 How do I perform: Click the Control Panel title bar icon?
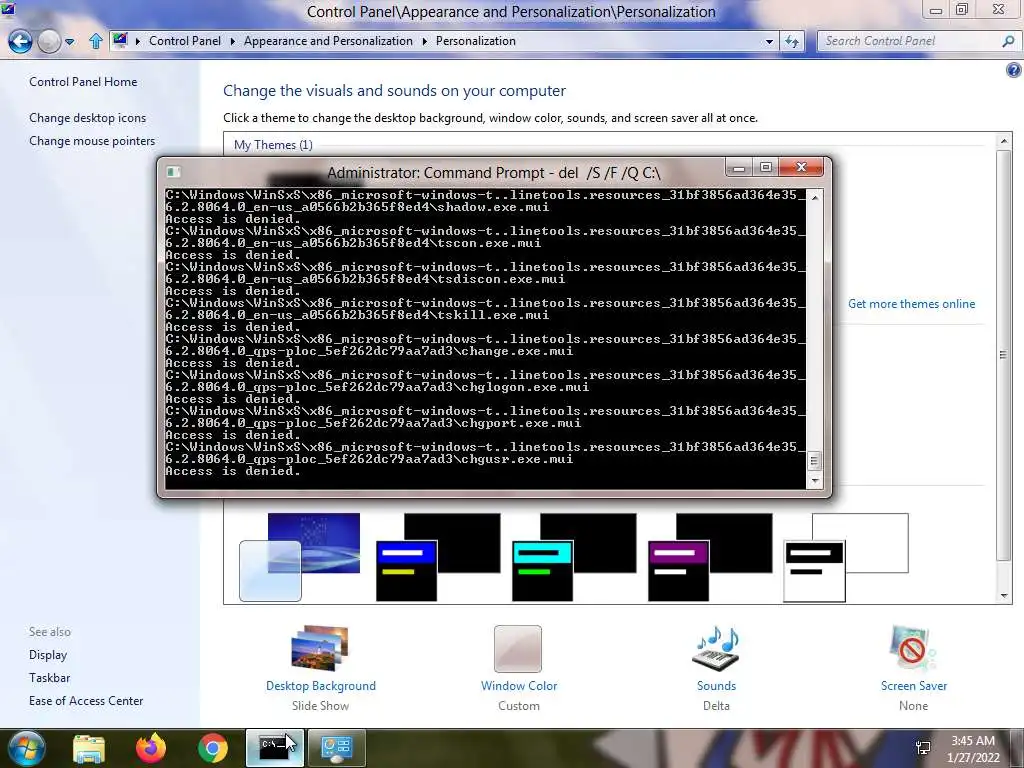8,8
